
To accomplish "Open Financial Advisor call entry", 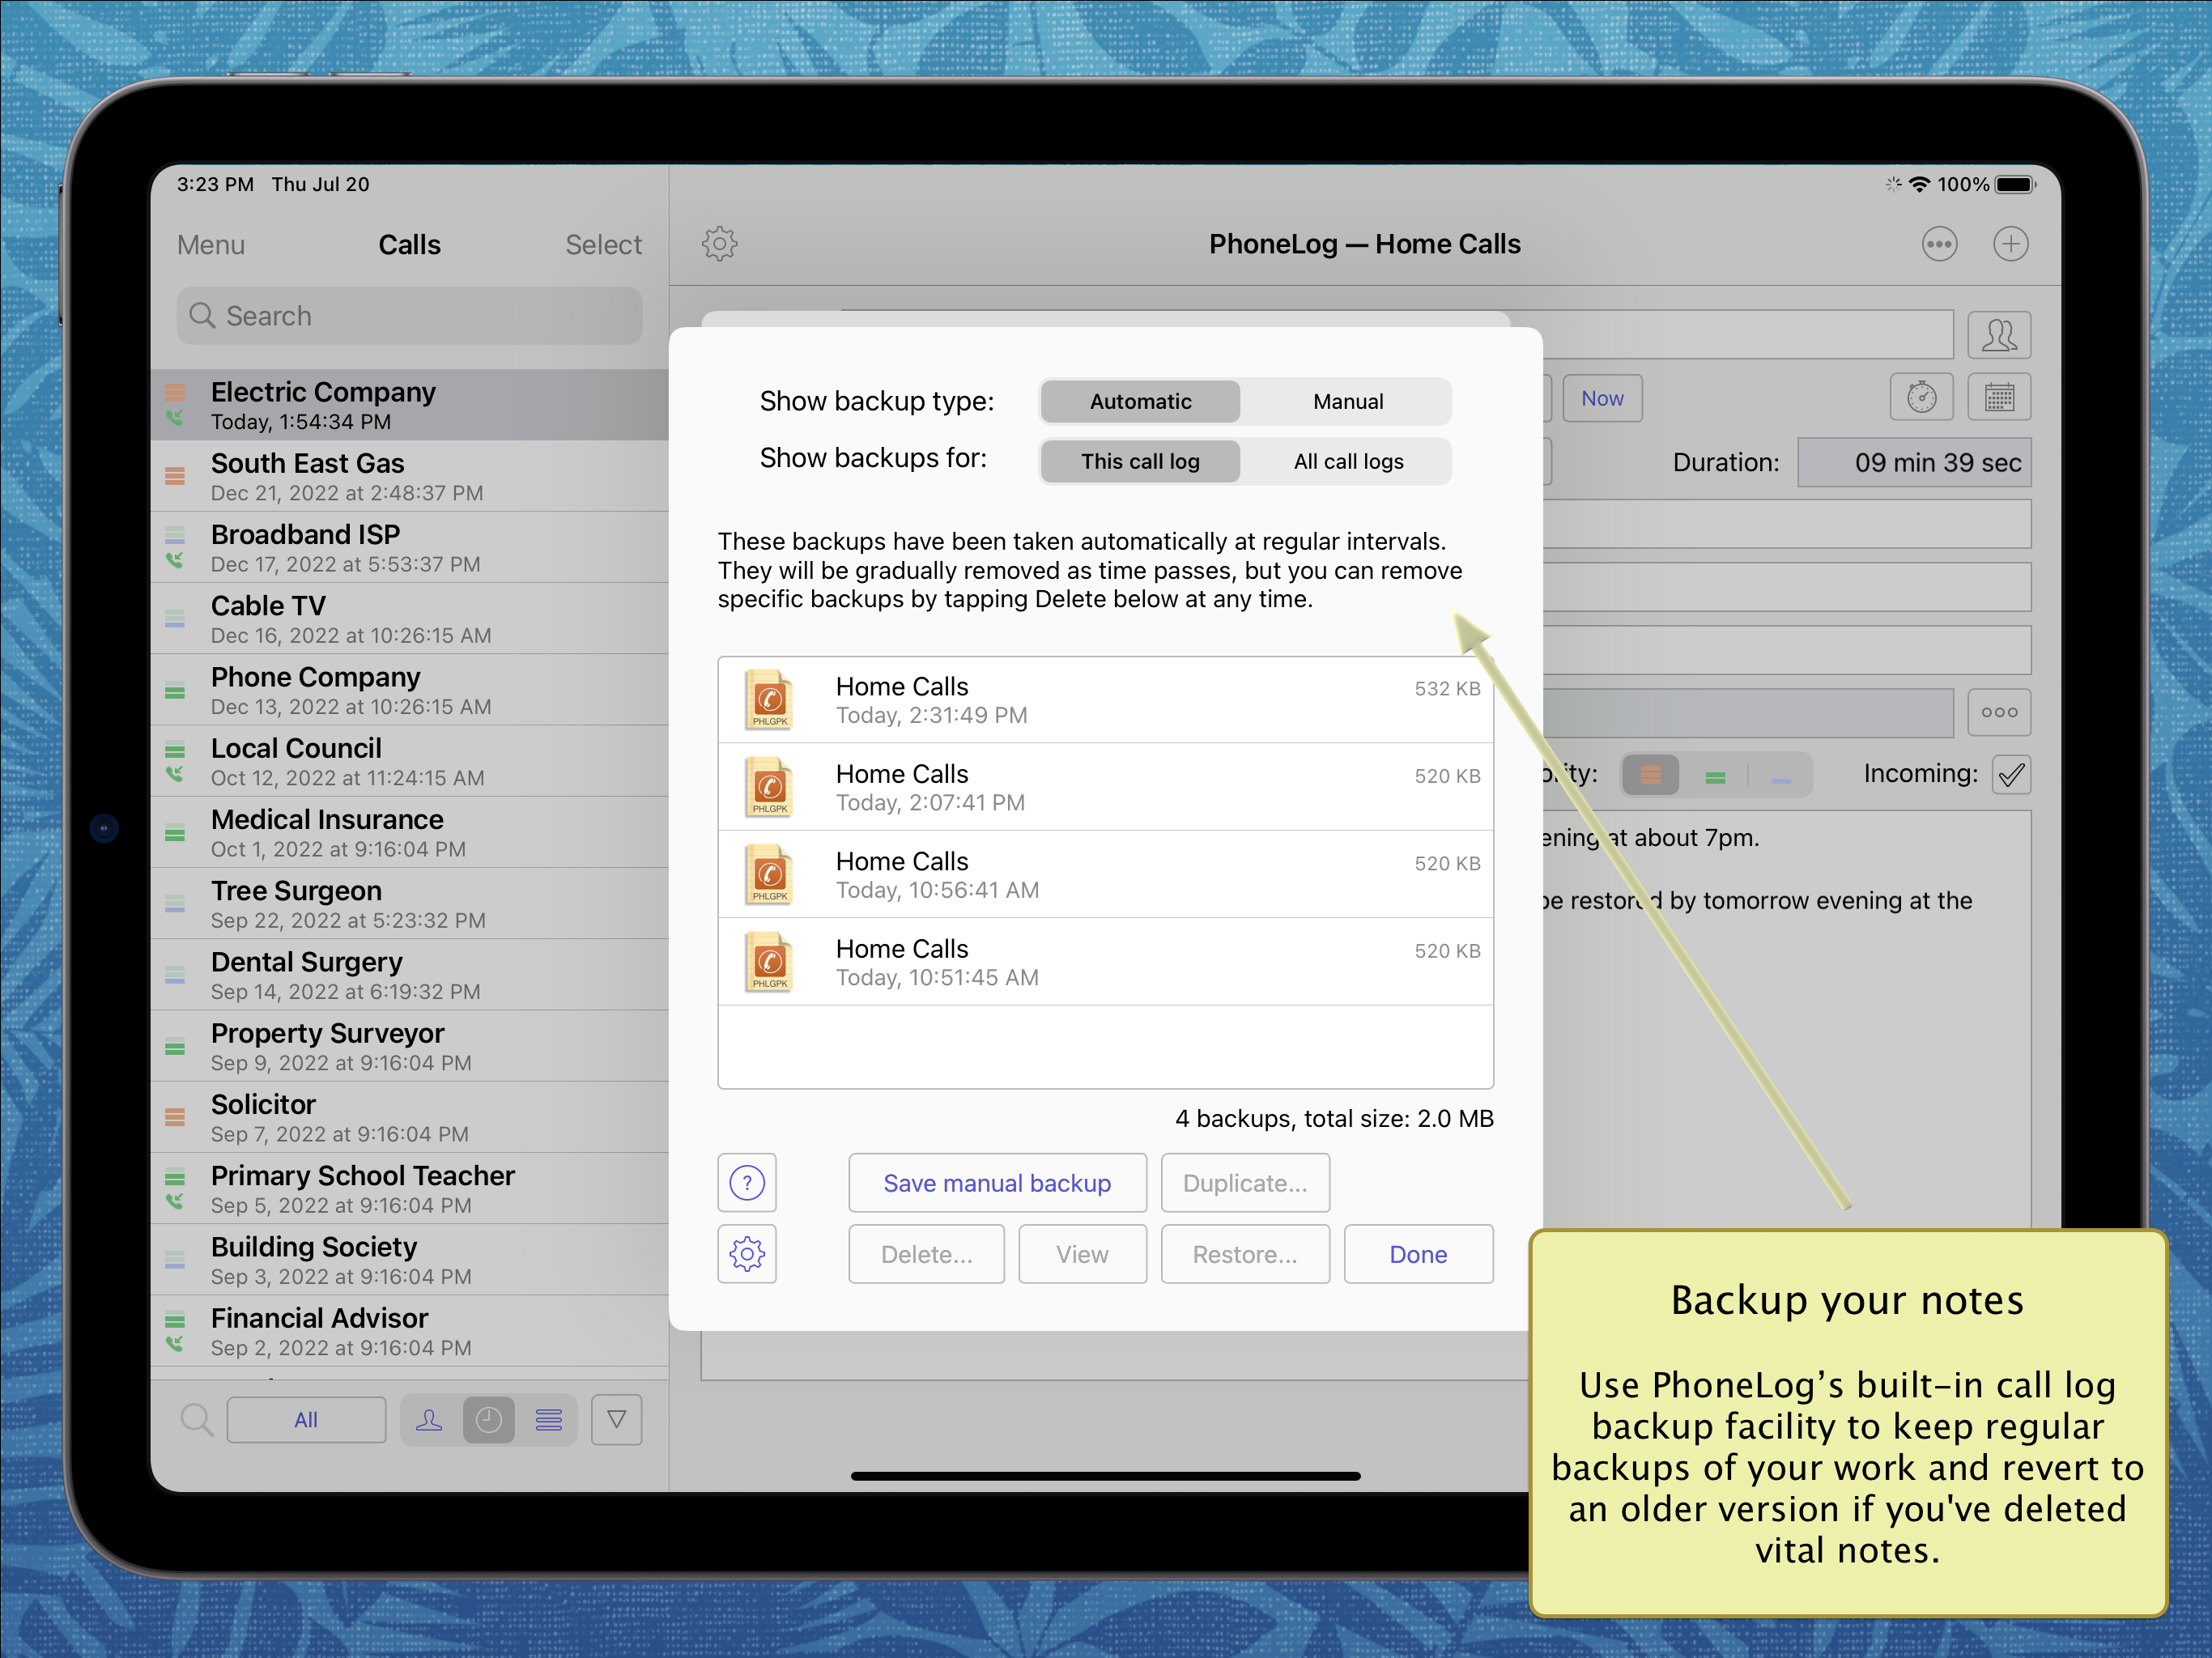I will point(410,1332).
